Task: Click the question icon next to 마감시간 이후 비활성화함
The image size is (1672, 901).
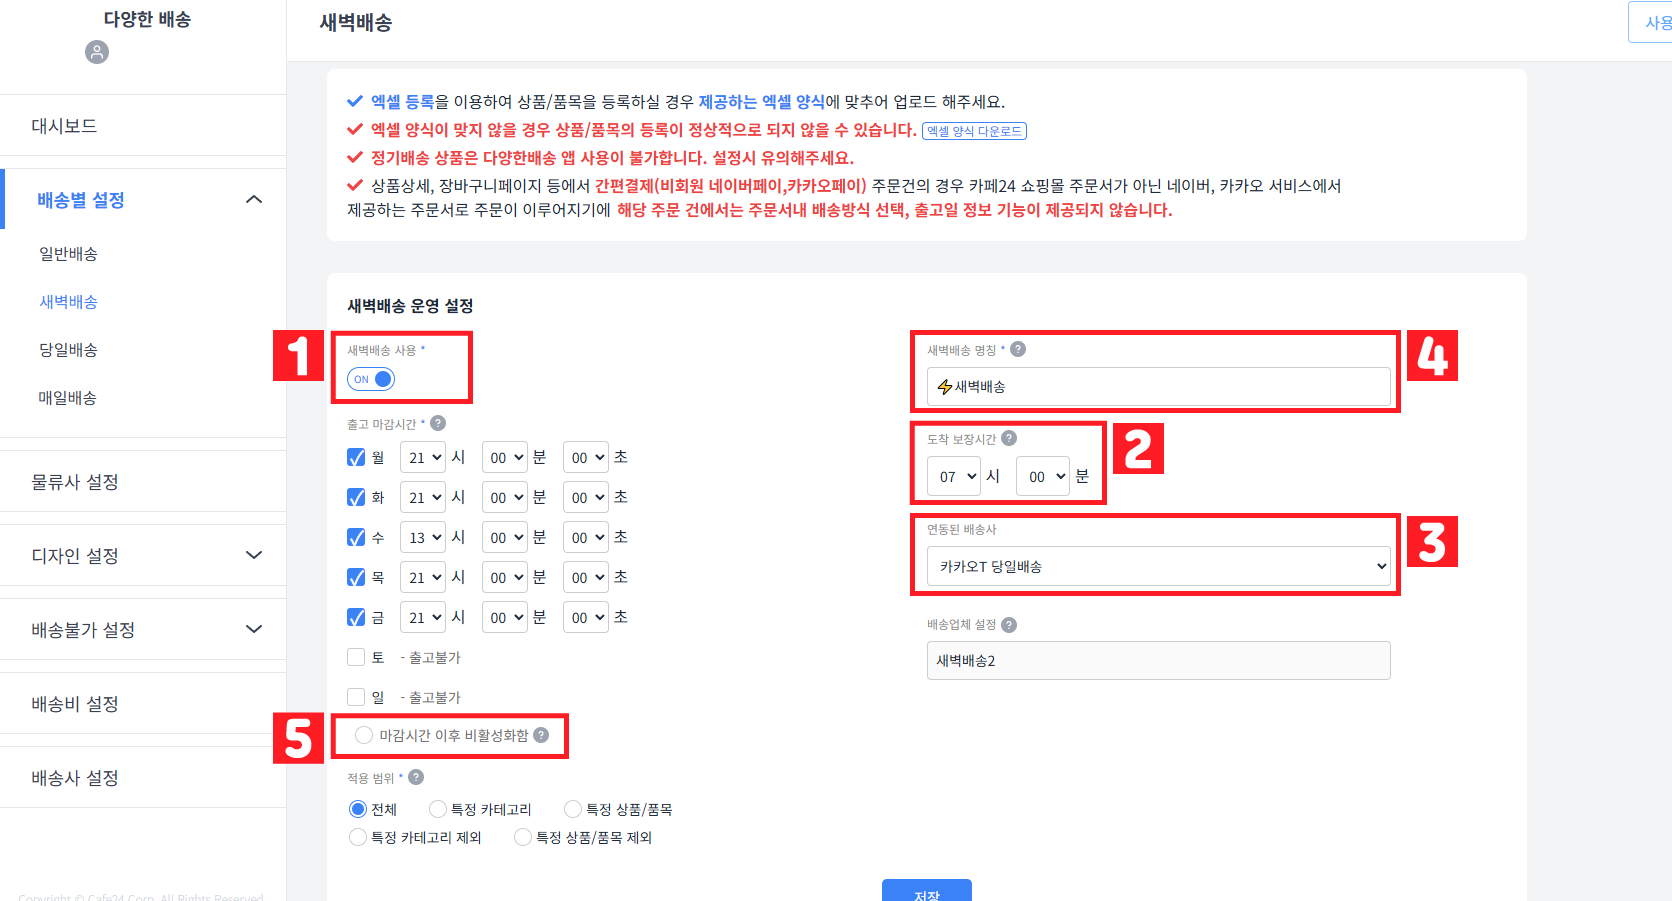Action: [x=542, y=735]
